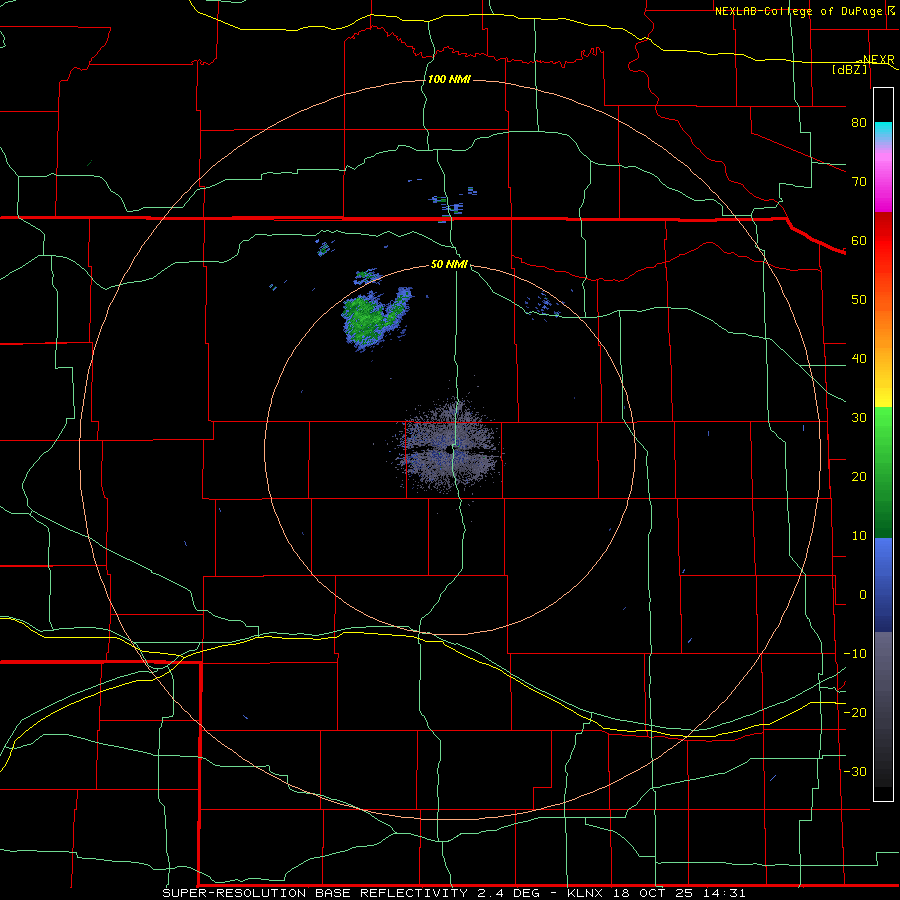
Task: Click the 40 value on the dBZ scale
Action: (859, 359)
